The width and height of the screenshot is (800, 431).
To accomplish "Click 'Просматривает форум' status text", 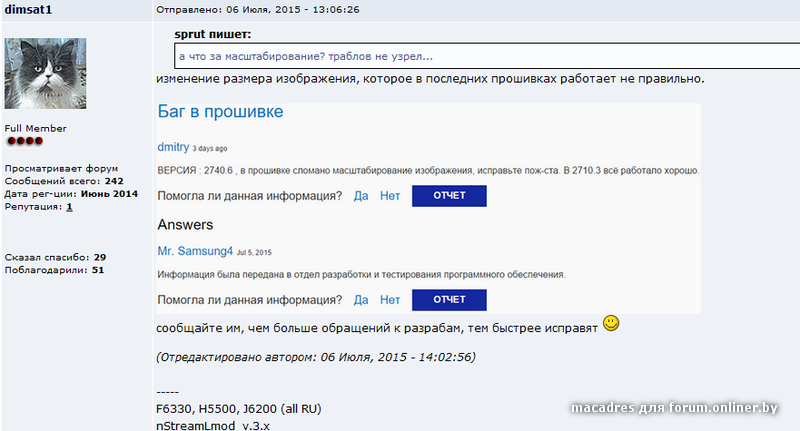I will tap(61, 168).
